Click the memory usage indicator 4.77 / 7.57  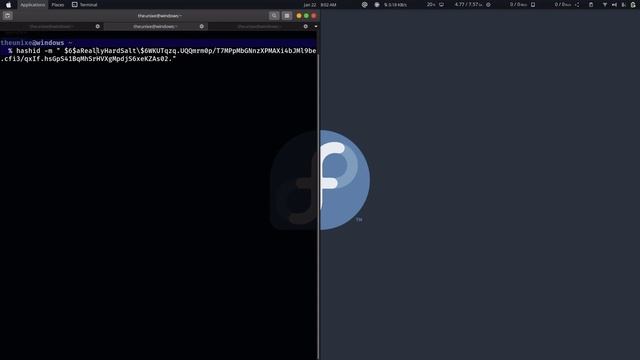click(468, 5)
